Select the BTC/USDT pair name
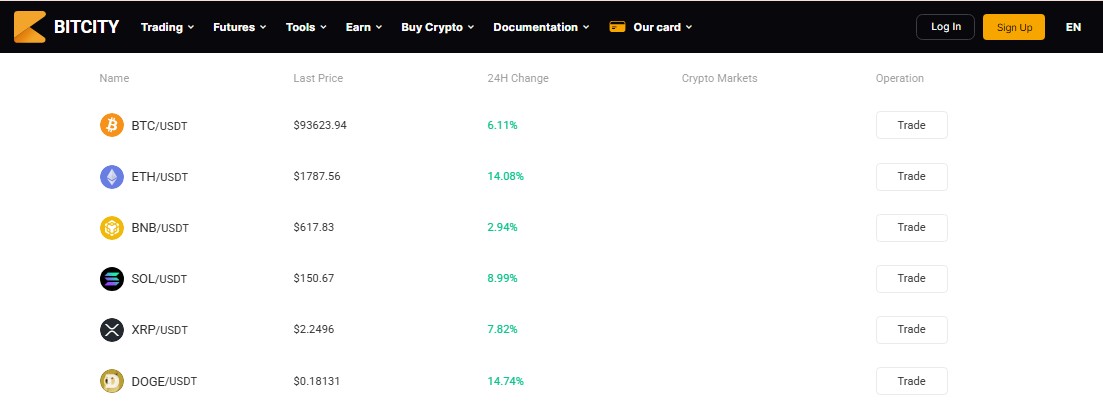Screen dimensions: 1103x408 (x=160, y=126)
